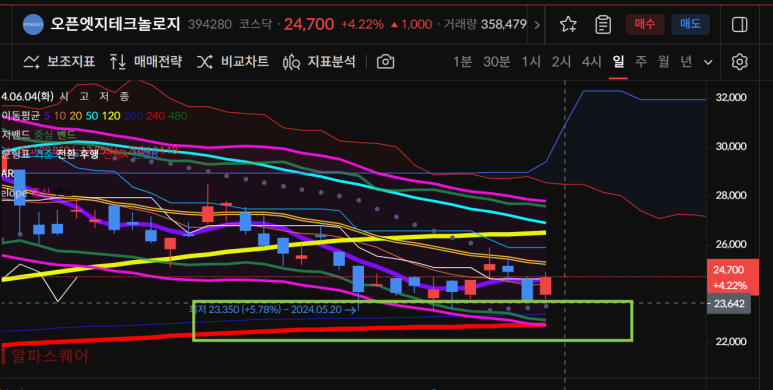Open the chart settings gear

tap(739, 62)
